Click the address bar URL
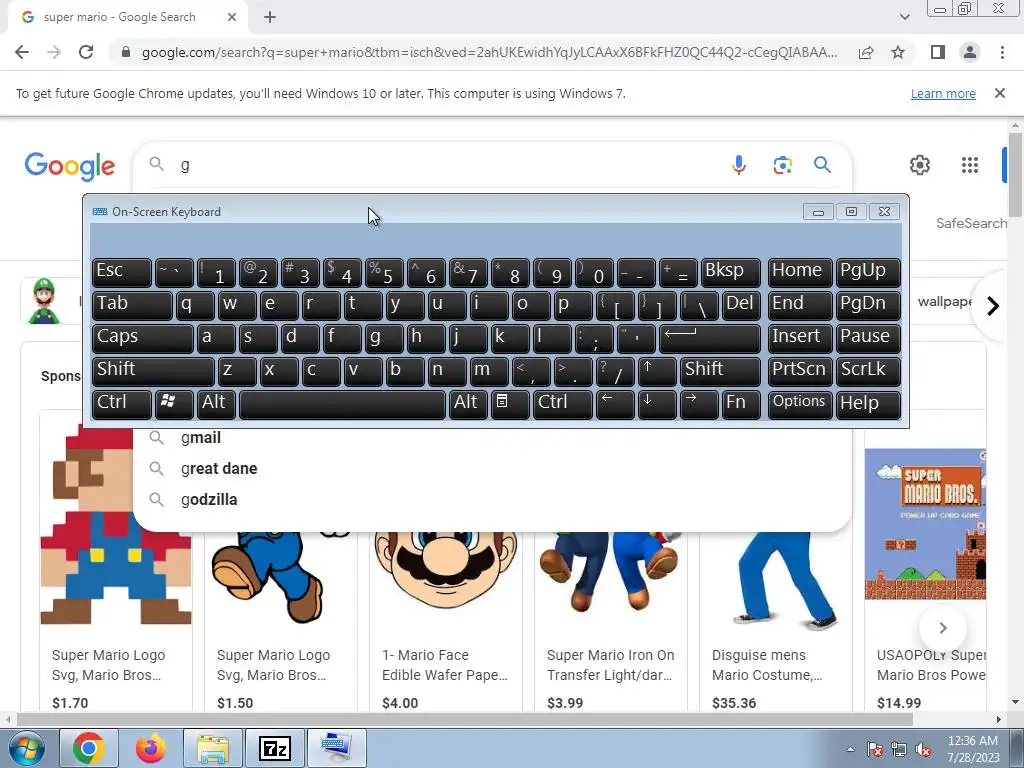The height and width of the screenshot is (768, 1024). tap(489, 52)
